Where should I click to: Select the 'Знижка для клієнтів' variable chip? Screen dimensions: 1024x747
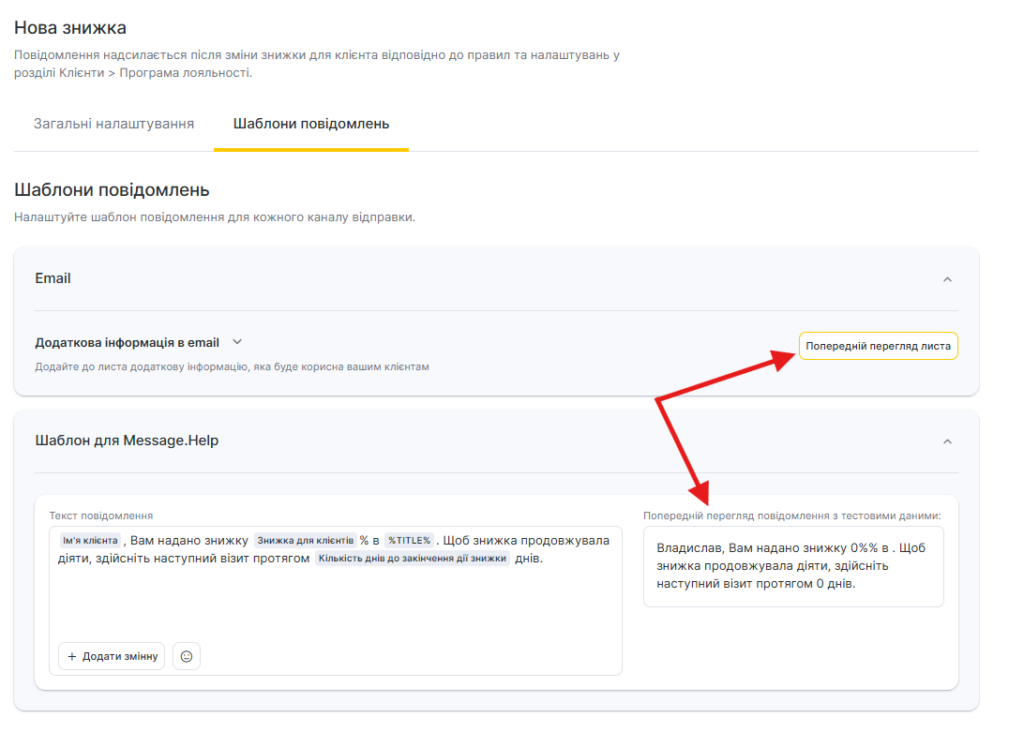point(305,541)
